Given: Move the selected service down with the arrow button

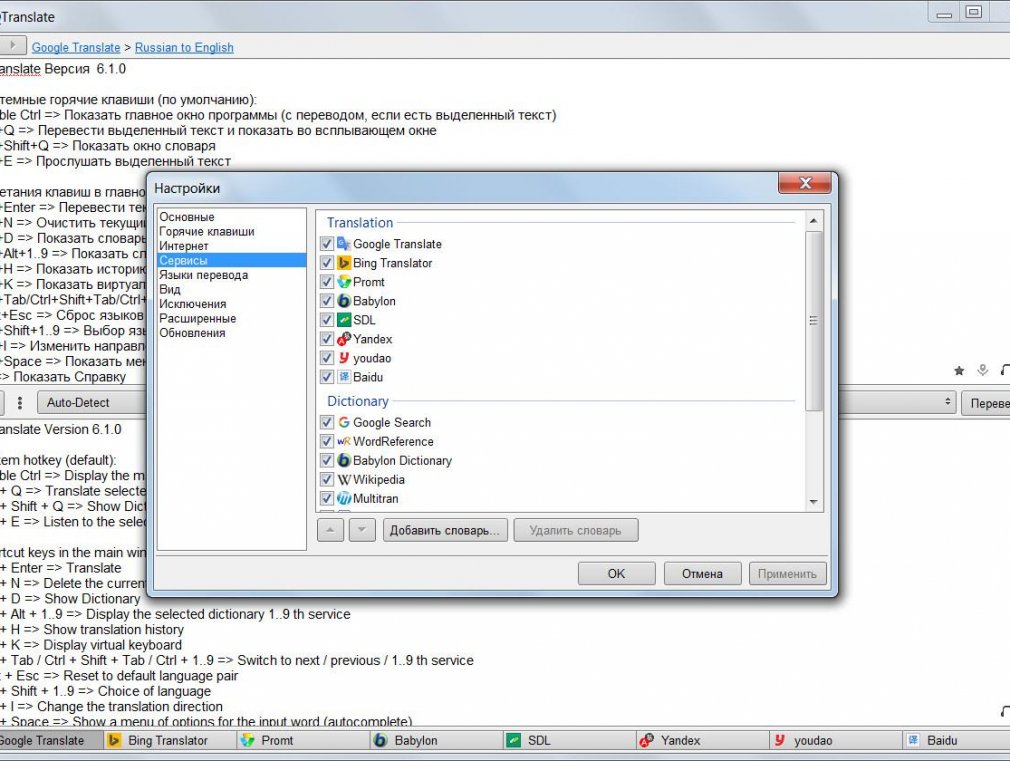Looking at the screenshot, I should [362, 530].
